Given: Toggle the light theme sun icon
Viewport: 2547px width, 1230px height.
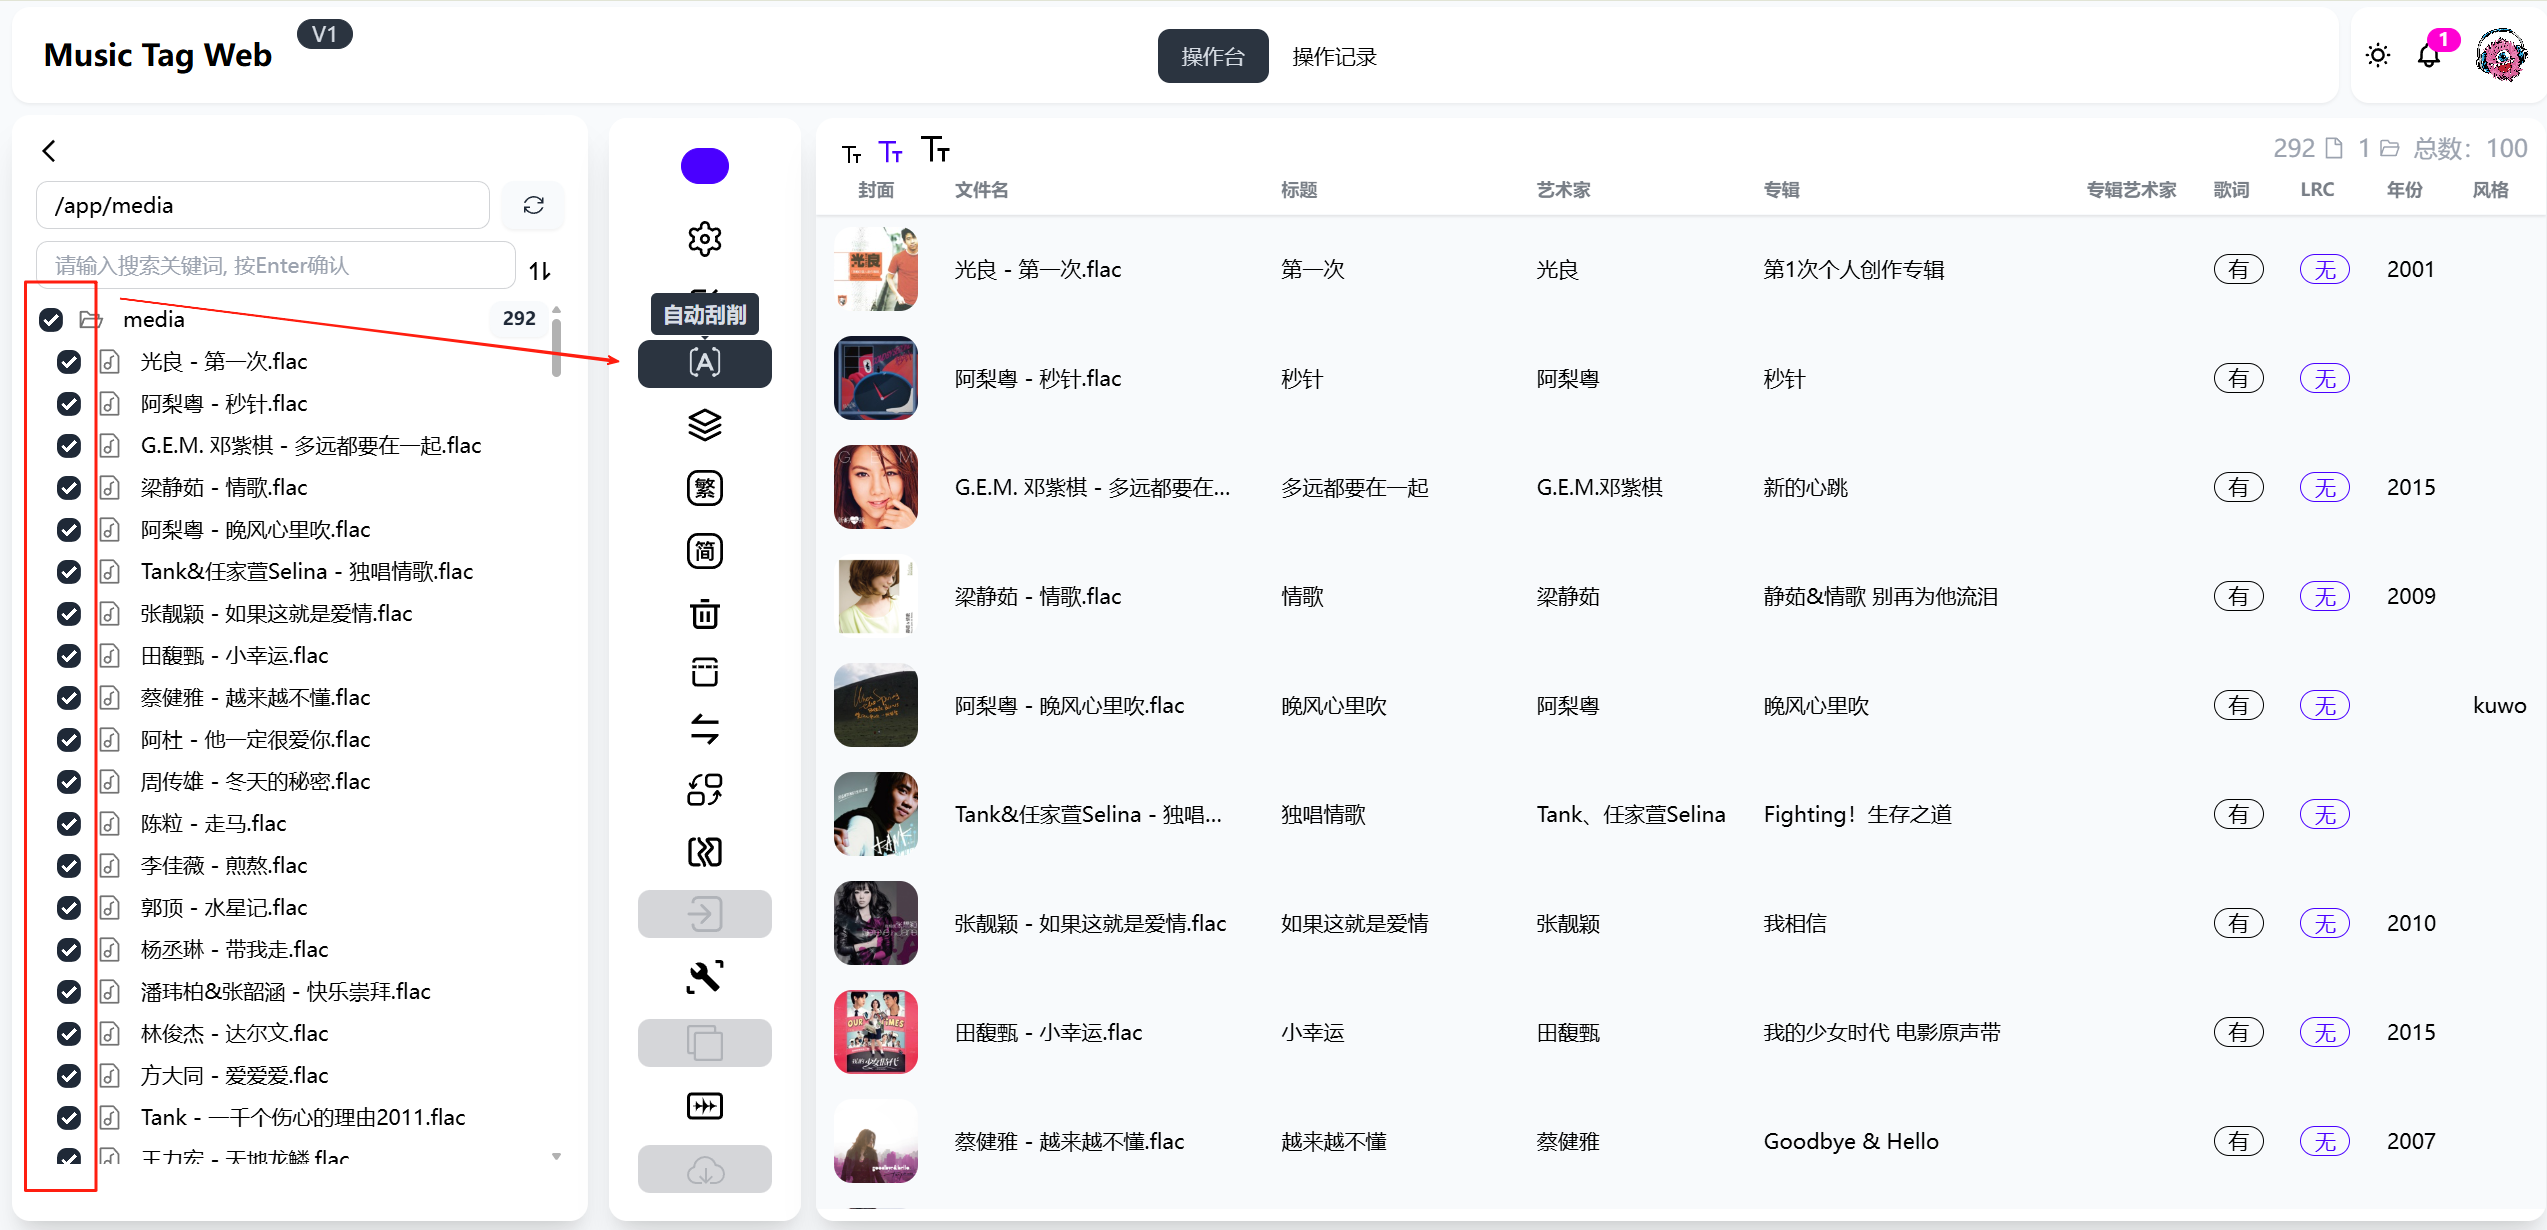Looking at the screenshot, I should pyautogui.click(x=2377, y=56).
